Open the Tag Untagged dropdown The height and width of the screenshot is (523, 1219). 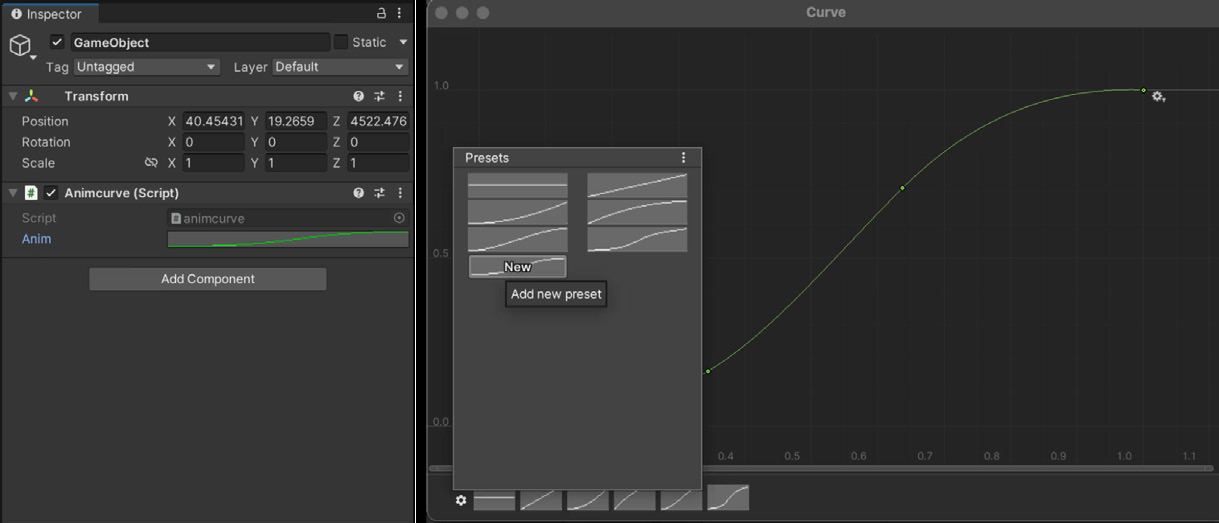(x=146, y=67)
